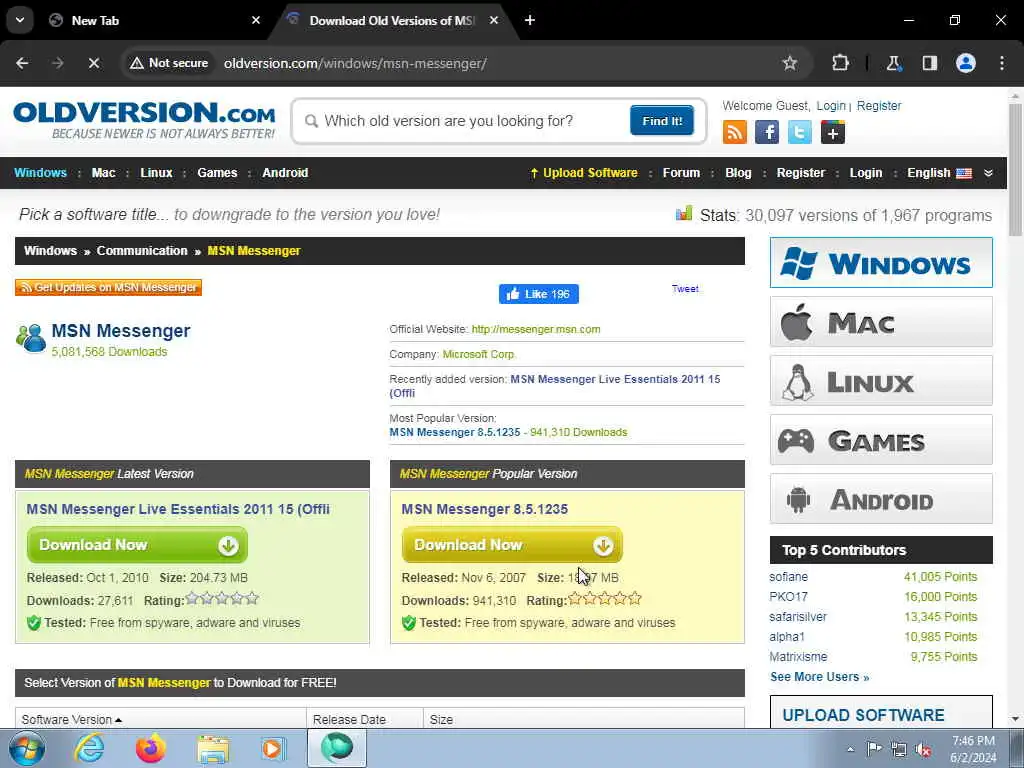Open contributor sofiane profile link
The width and height of the screenshot is (1024, 768).
point(788,577)
